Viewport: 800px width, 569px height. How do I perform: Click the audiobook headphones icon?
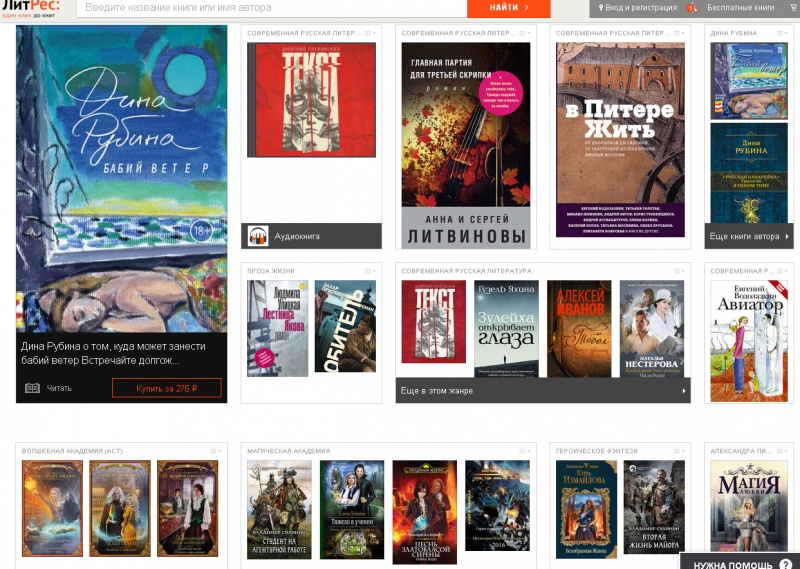(258, 236)
